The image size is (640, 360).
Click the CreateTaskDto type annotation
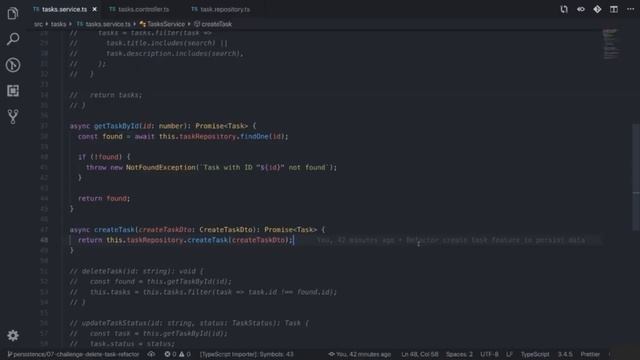pos(226,230)
